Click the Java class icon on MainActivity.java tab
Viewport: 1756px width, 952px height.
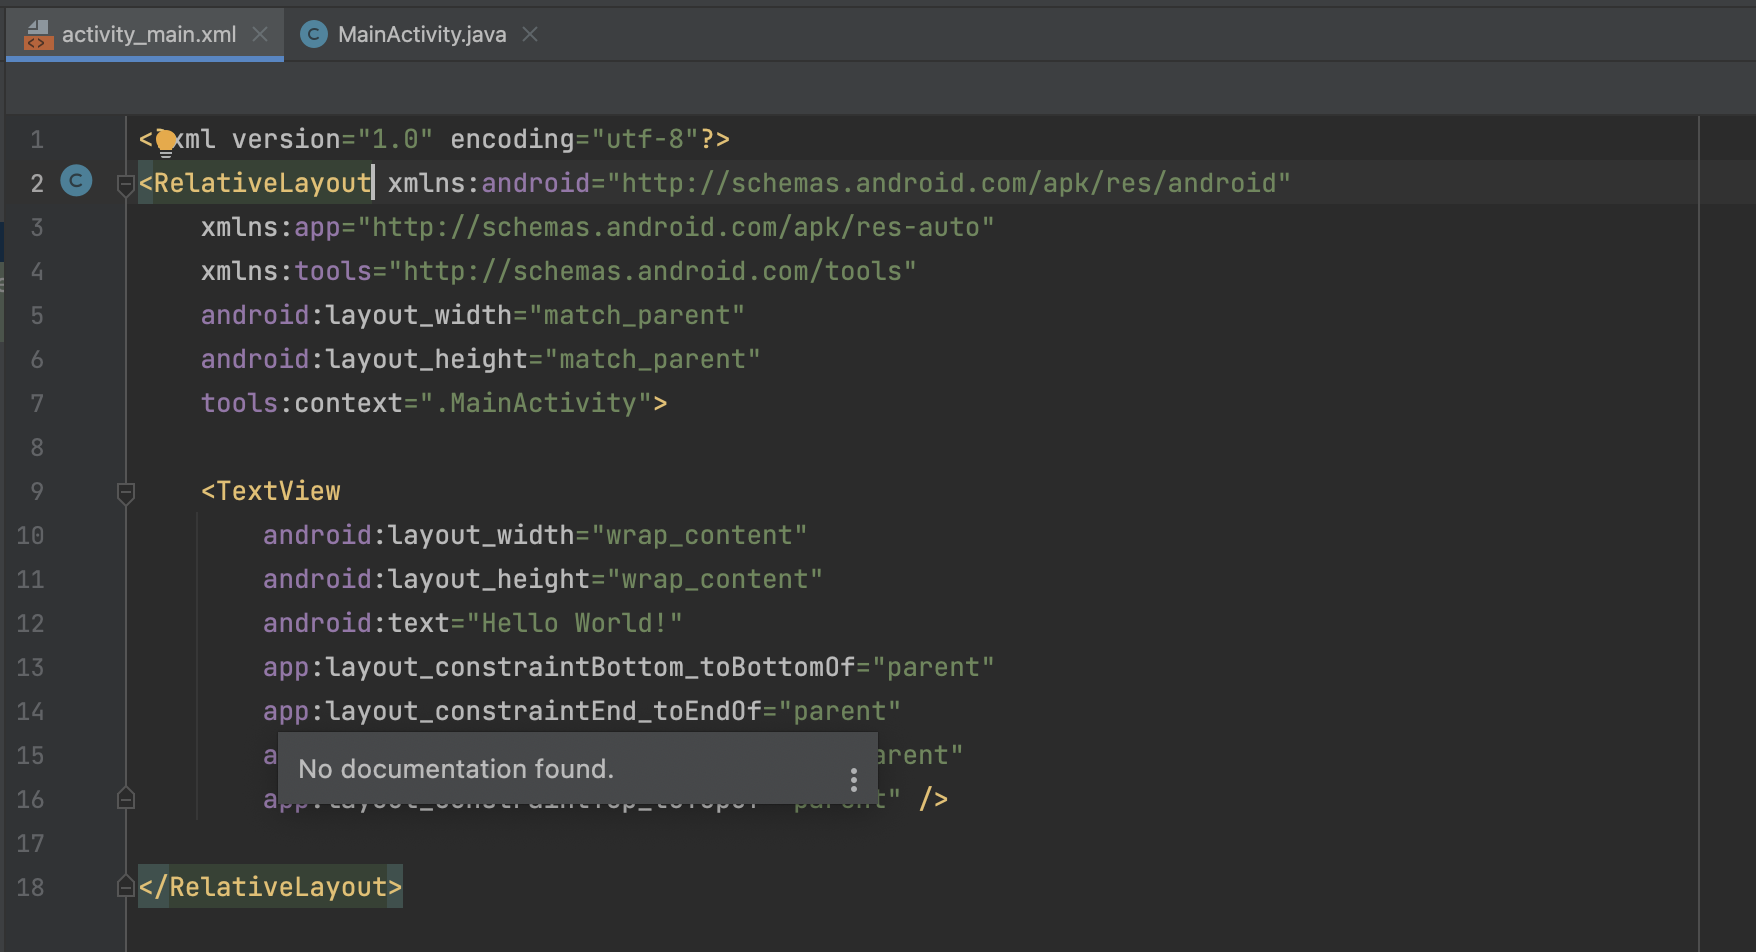pos(314,35)
